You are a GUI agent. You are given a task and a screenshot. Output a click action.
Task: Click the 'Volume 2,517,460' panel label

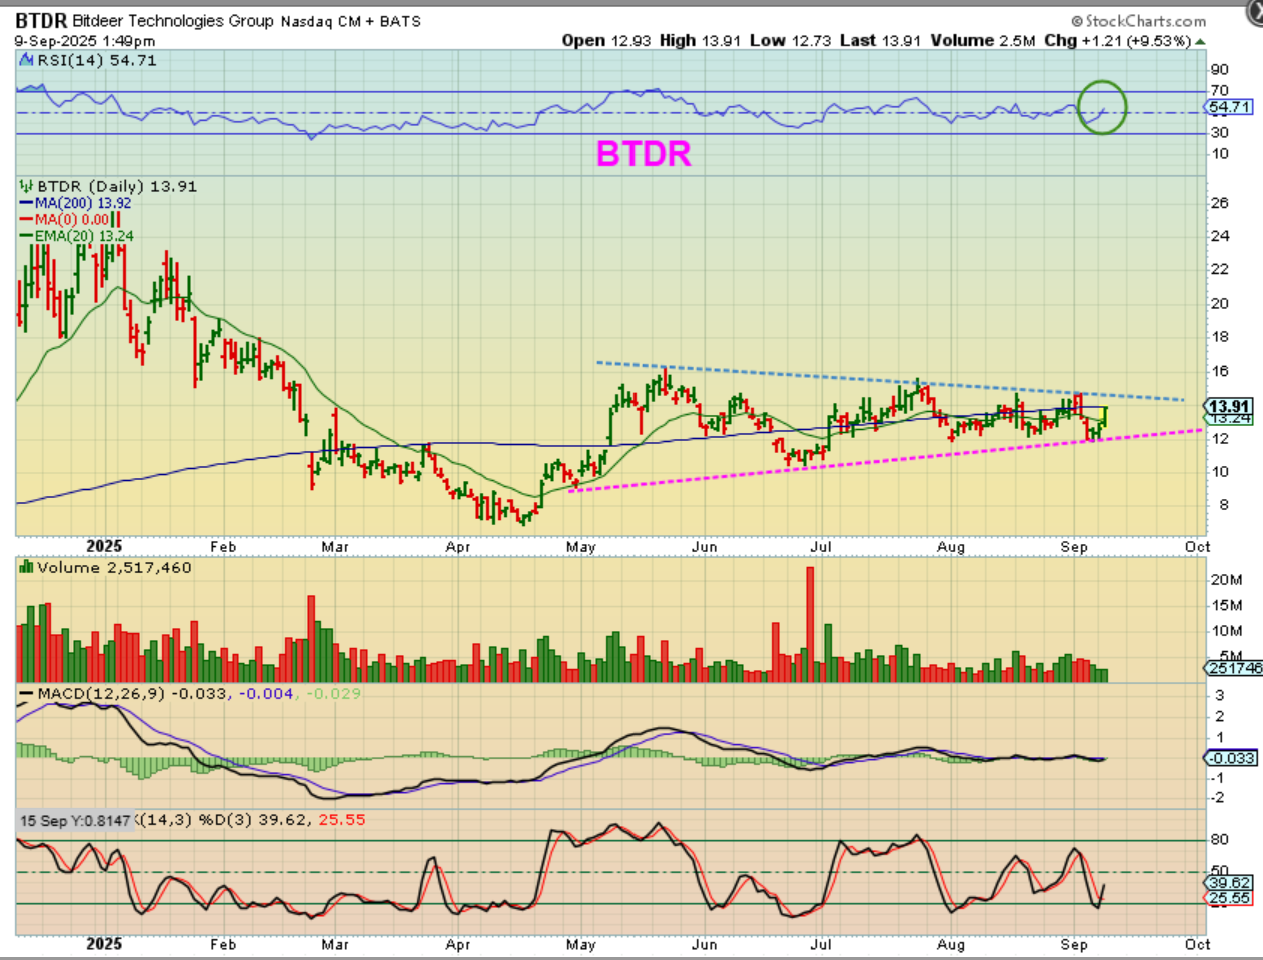pos(114,567)
